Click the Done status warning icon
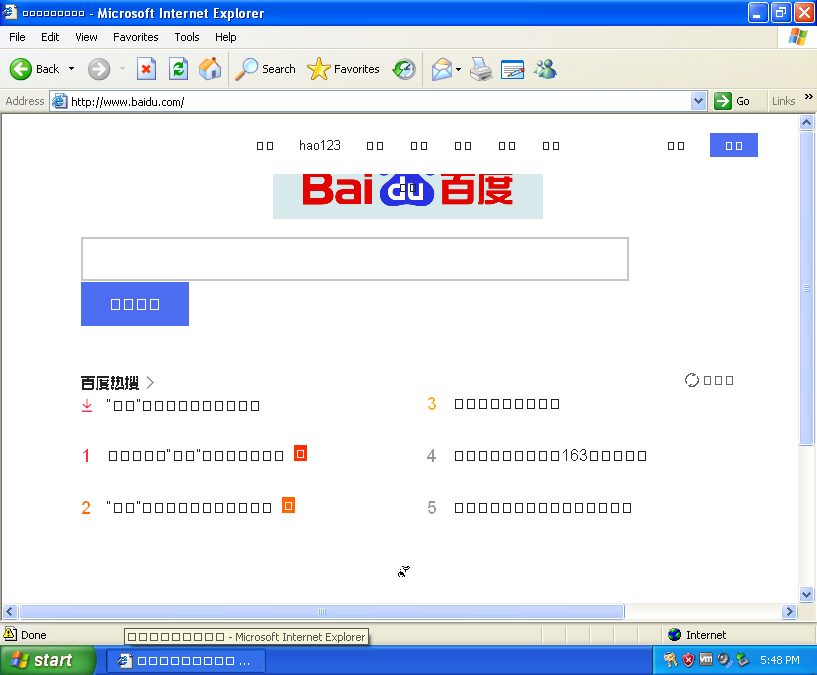 (x=10, y=634)
